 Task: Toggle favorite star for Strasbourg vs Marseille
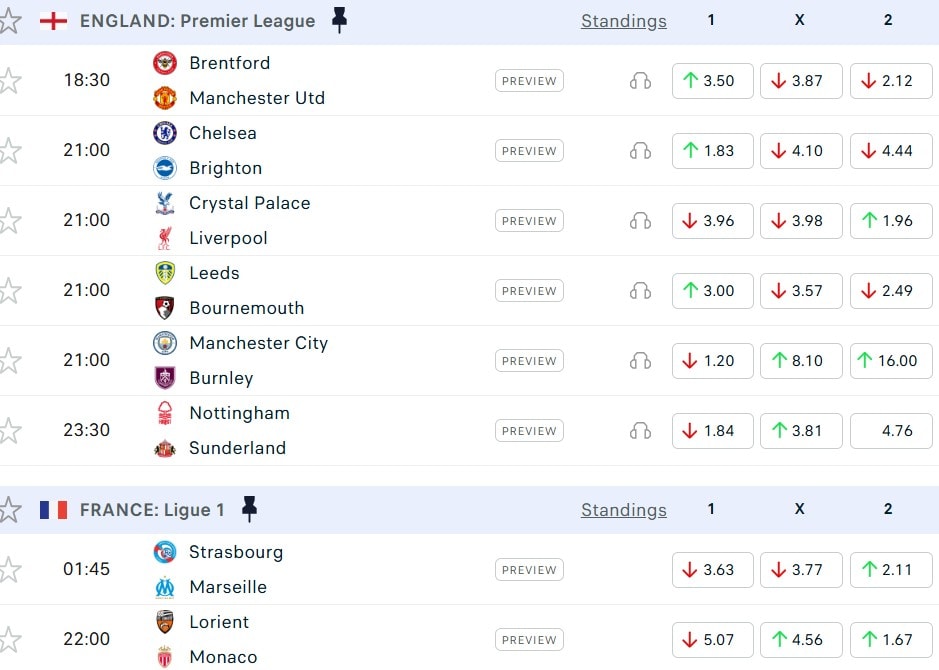point(9,570)
